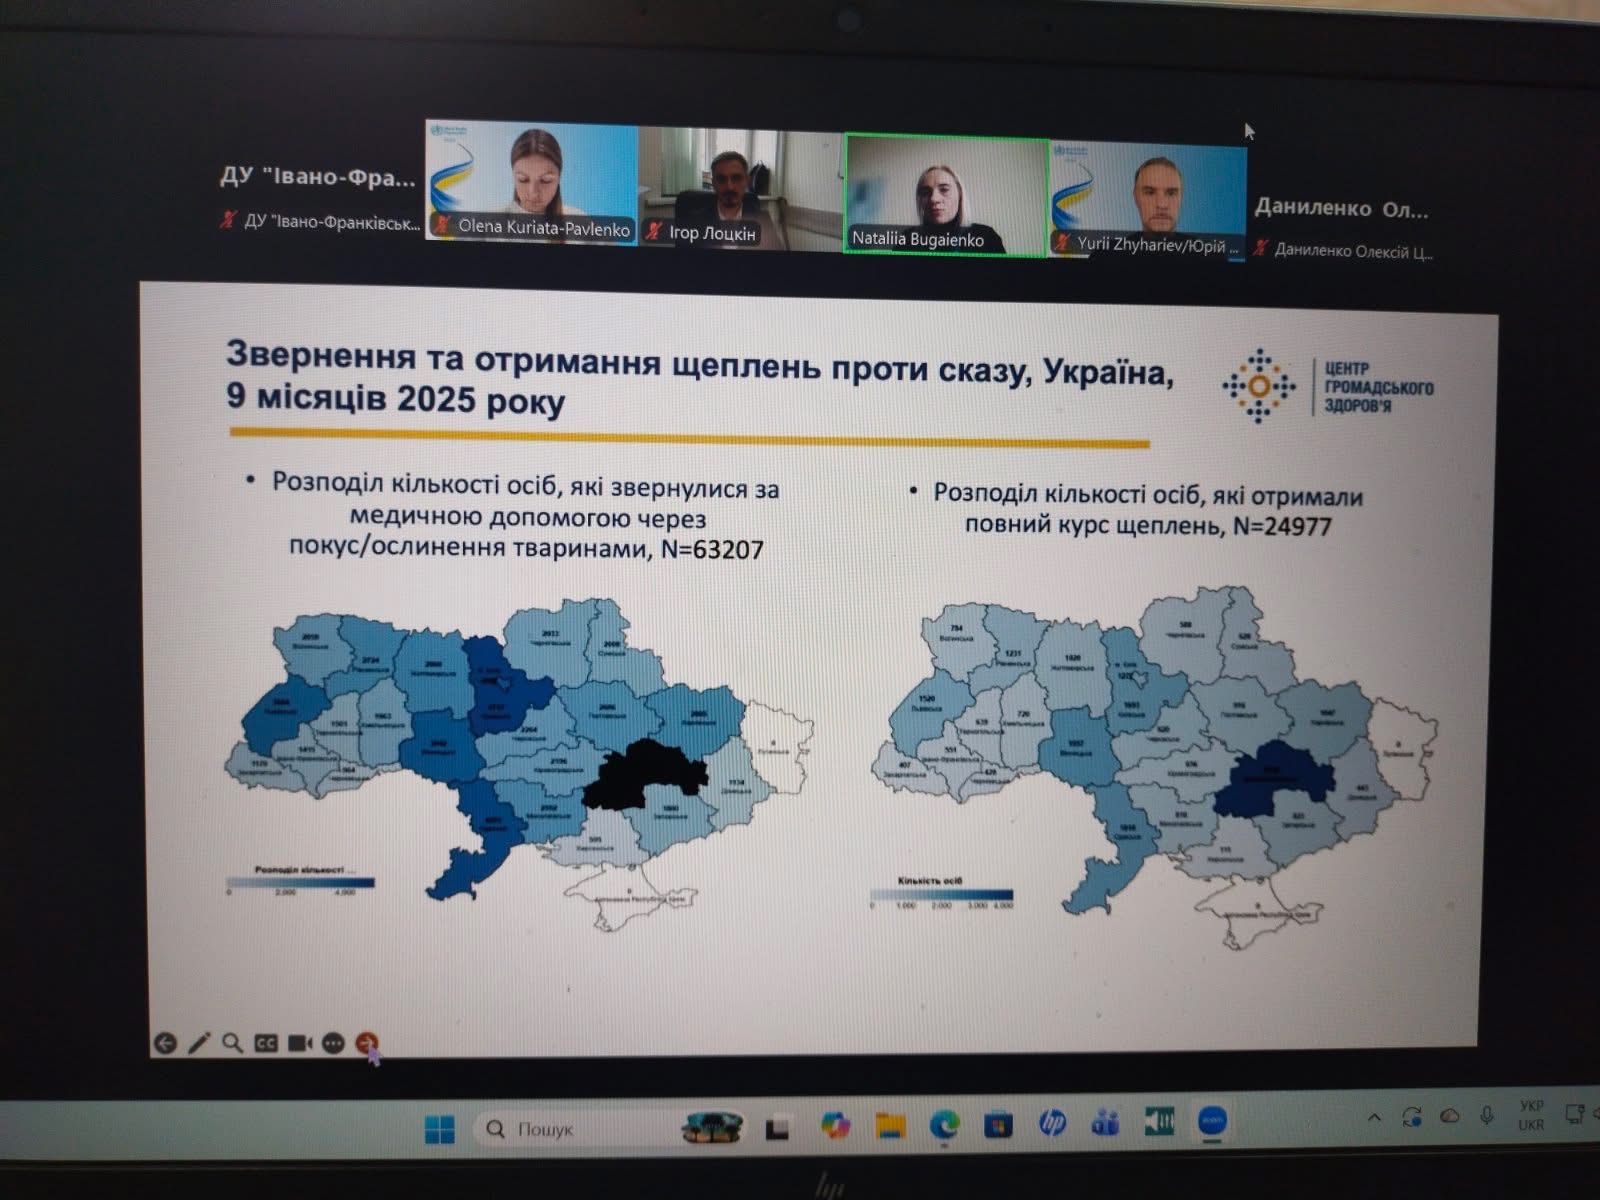Open the УКР language switcher
This screenshot has height=1200, width=1600.
coord(1530,1115)
